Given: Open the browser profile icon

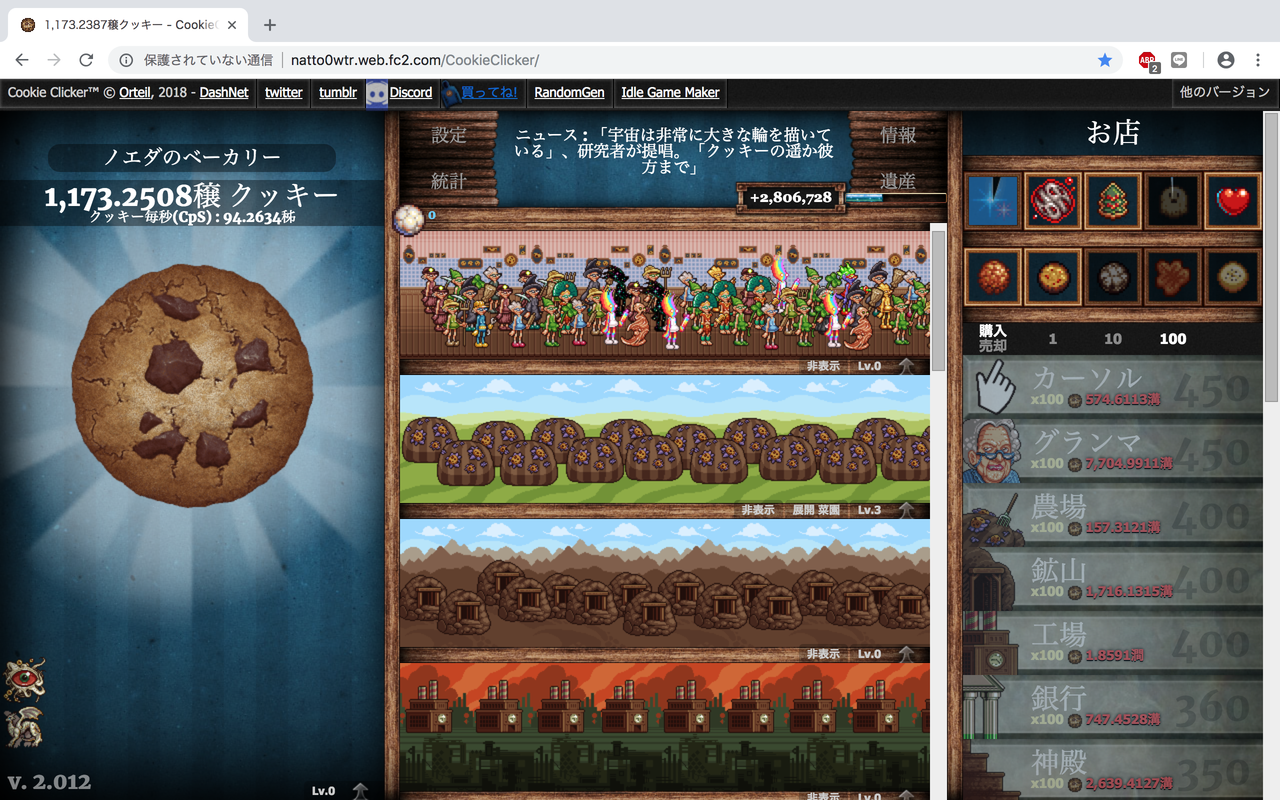Looking at the screenshot, I should coord(1225,60).
